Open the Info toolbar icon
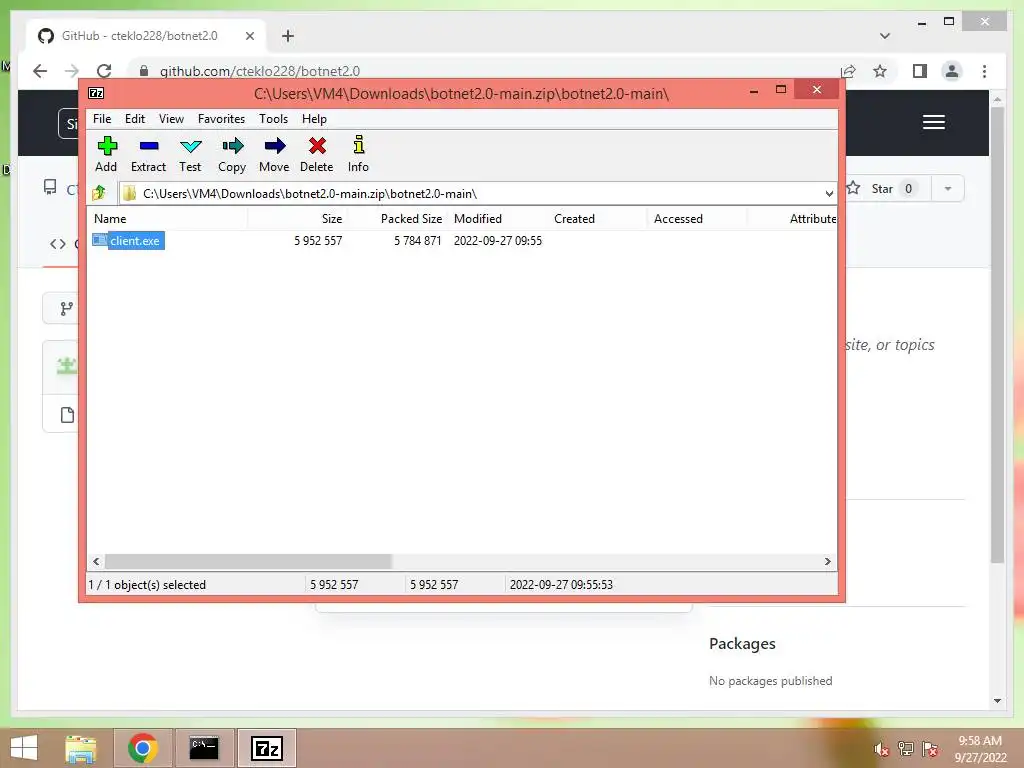The width and height of the screenshot is (1024, 768). [358, 154]
